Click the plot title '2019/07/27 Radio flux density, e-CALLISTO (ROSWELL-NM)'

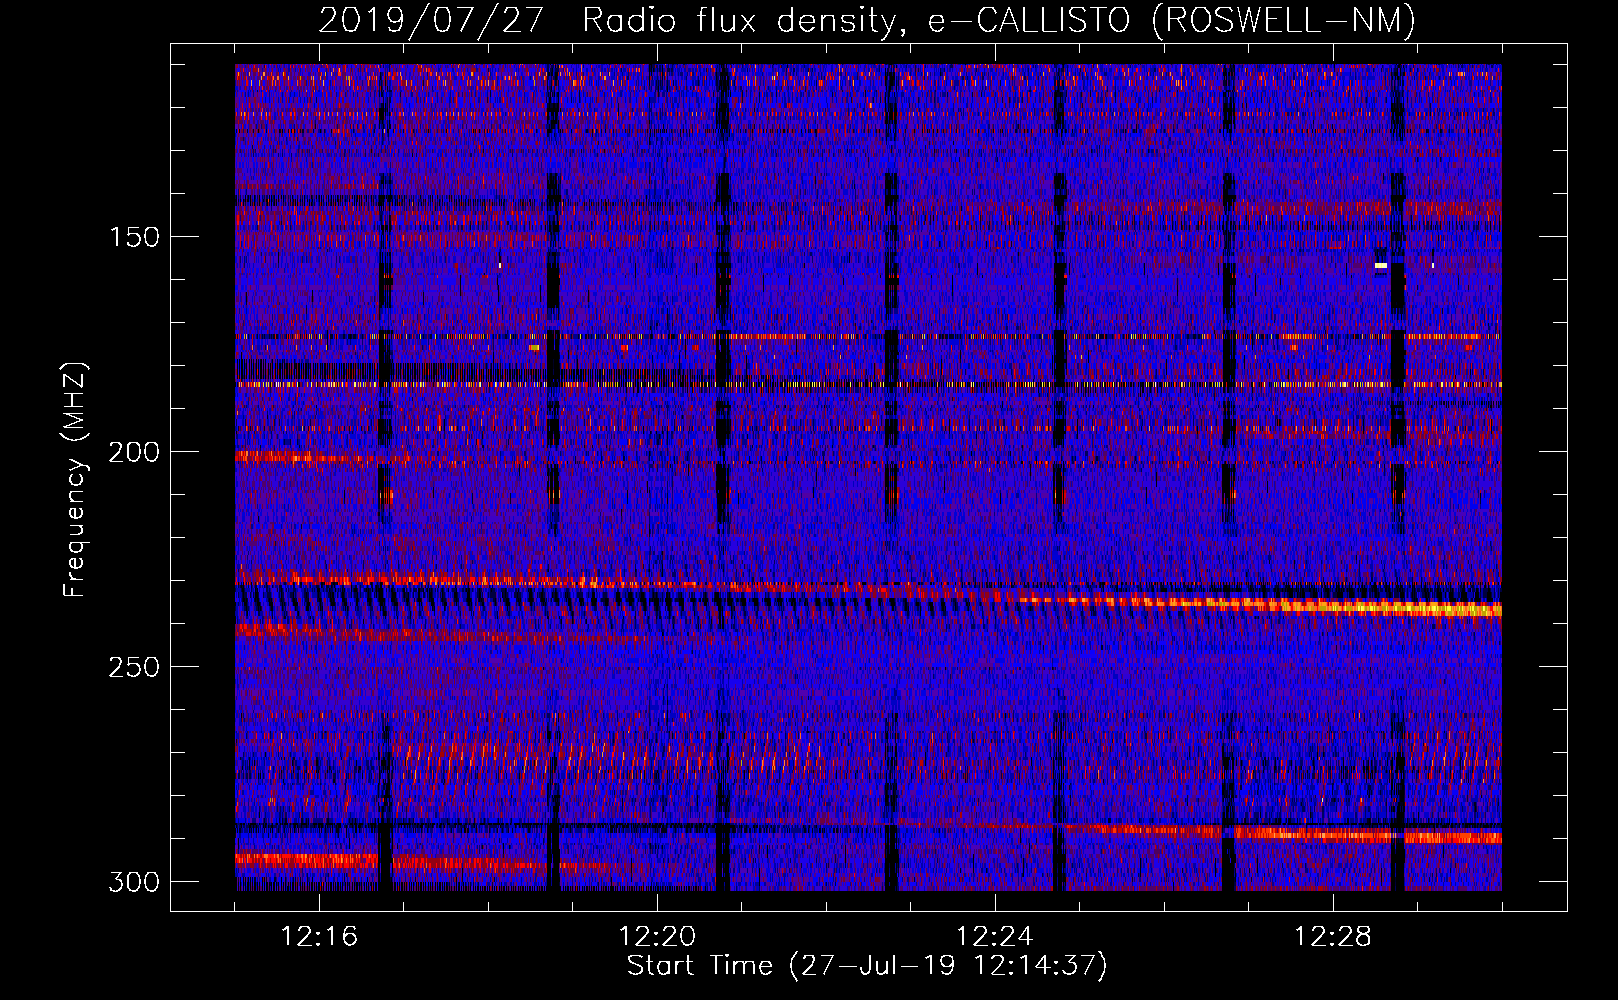tap(867, 19)
